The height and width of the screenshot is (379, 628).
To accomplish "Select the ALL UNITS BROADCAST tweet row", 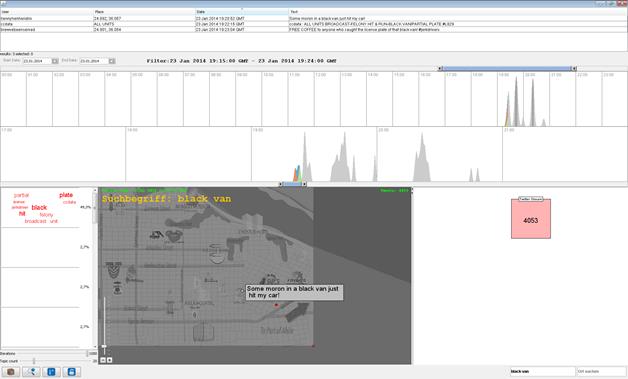I will pos(314,24).
